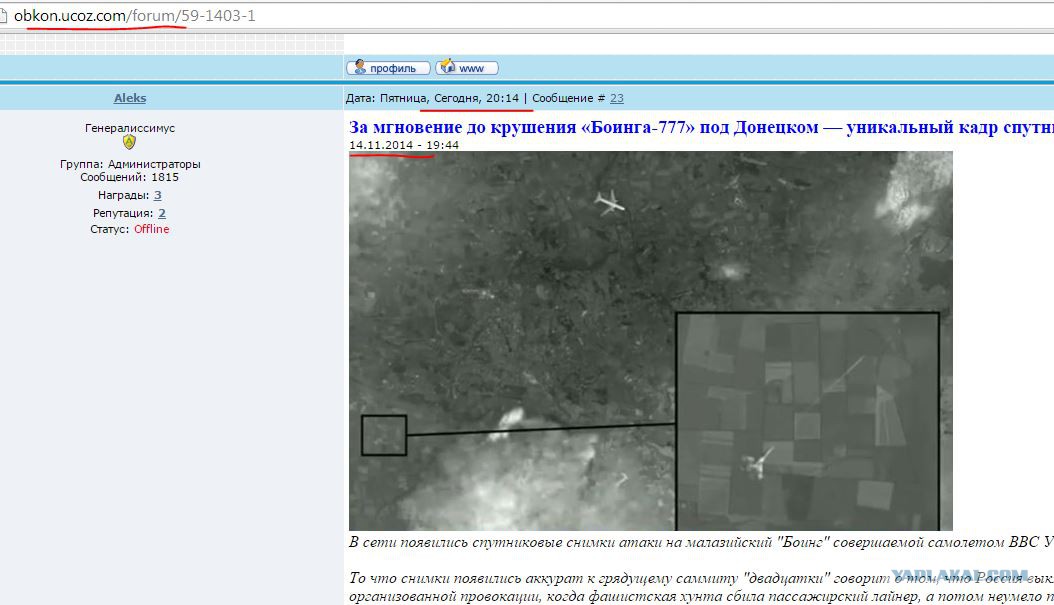The width and height of the screenshot is (1054, 605).
Task: Click the 'Сообщений: 1815' text
Action: 130,177
